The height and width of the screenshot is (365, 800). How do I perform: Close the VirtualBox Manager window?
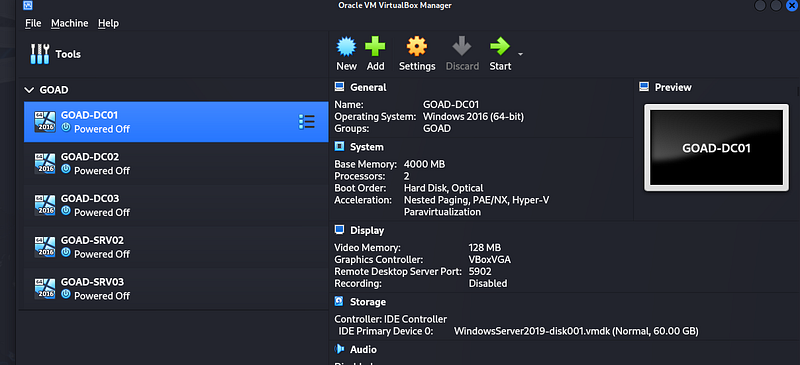(791, 6)
